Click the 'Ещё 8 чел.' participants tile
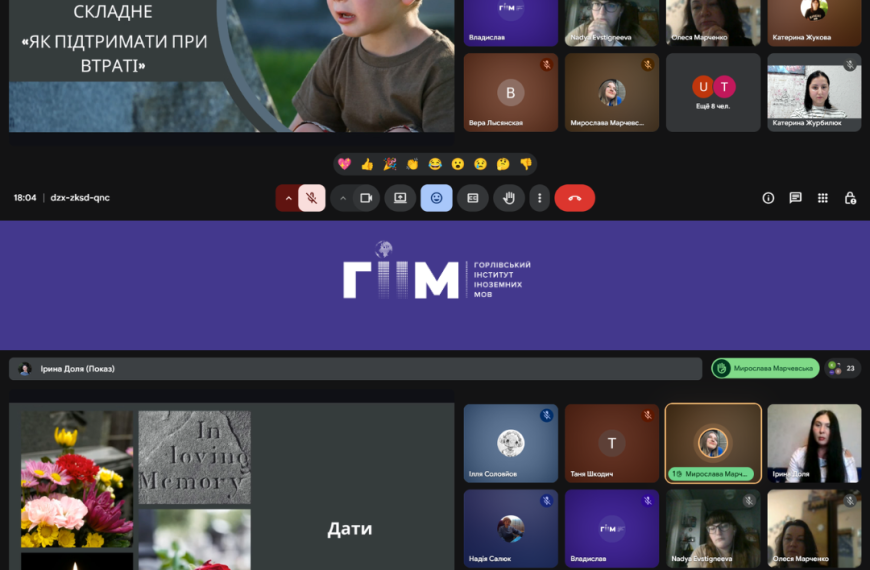The height and width of the screenshot is (570, 870). click(713, 92)
